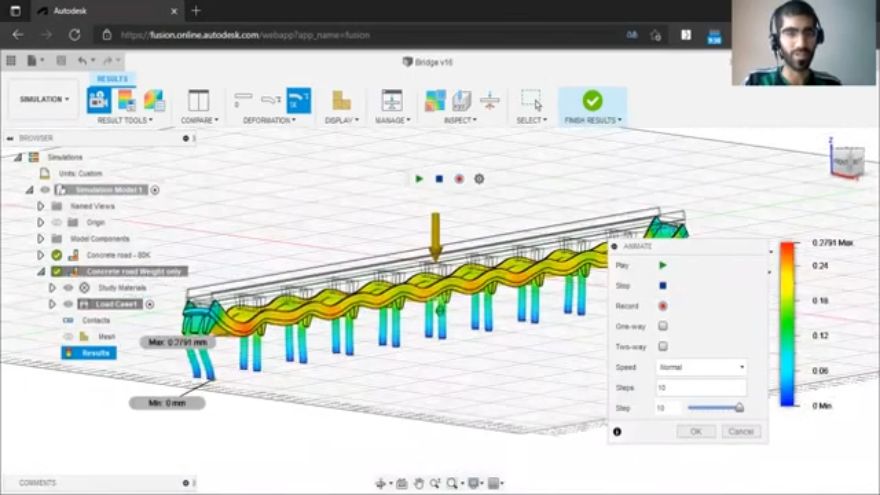Click the green Finish Results checkmark
Screen dimensions: 880x495
592,100
